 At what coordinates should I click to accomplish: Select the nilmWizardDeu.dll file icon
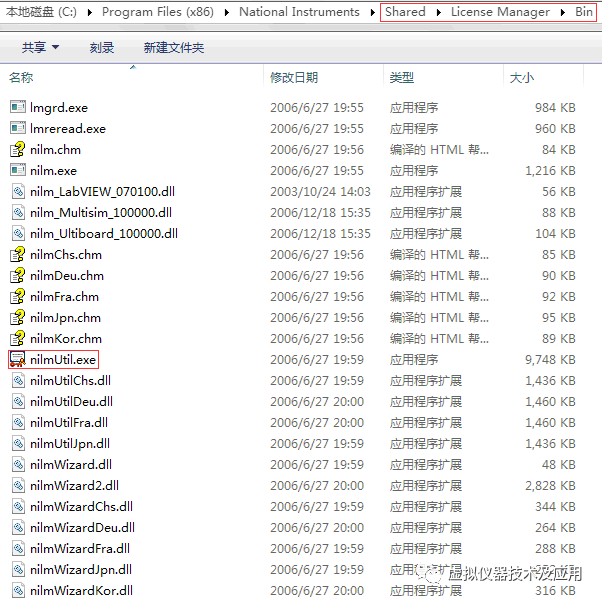pos(18,527)
